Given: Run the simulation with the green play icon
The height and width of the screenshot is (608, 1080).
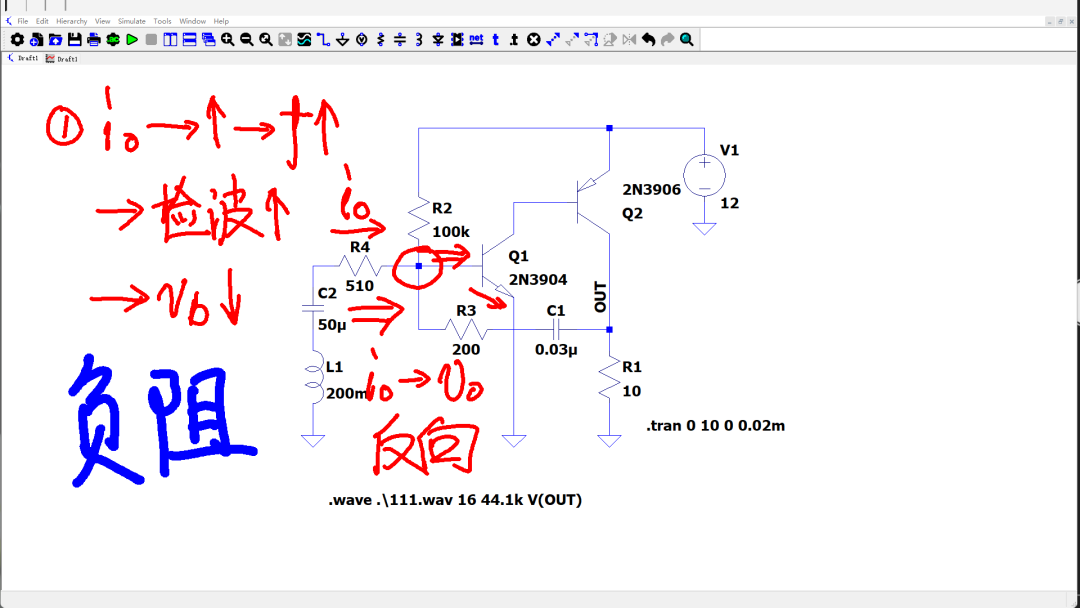Looking at the screenshot, I should tap(132, 40).
